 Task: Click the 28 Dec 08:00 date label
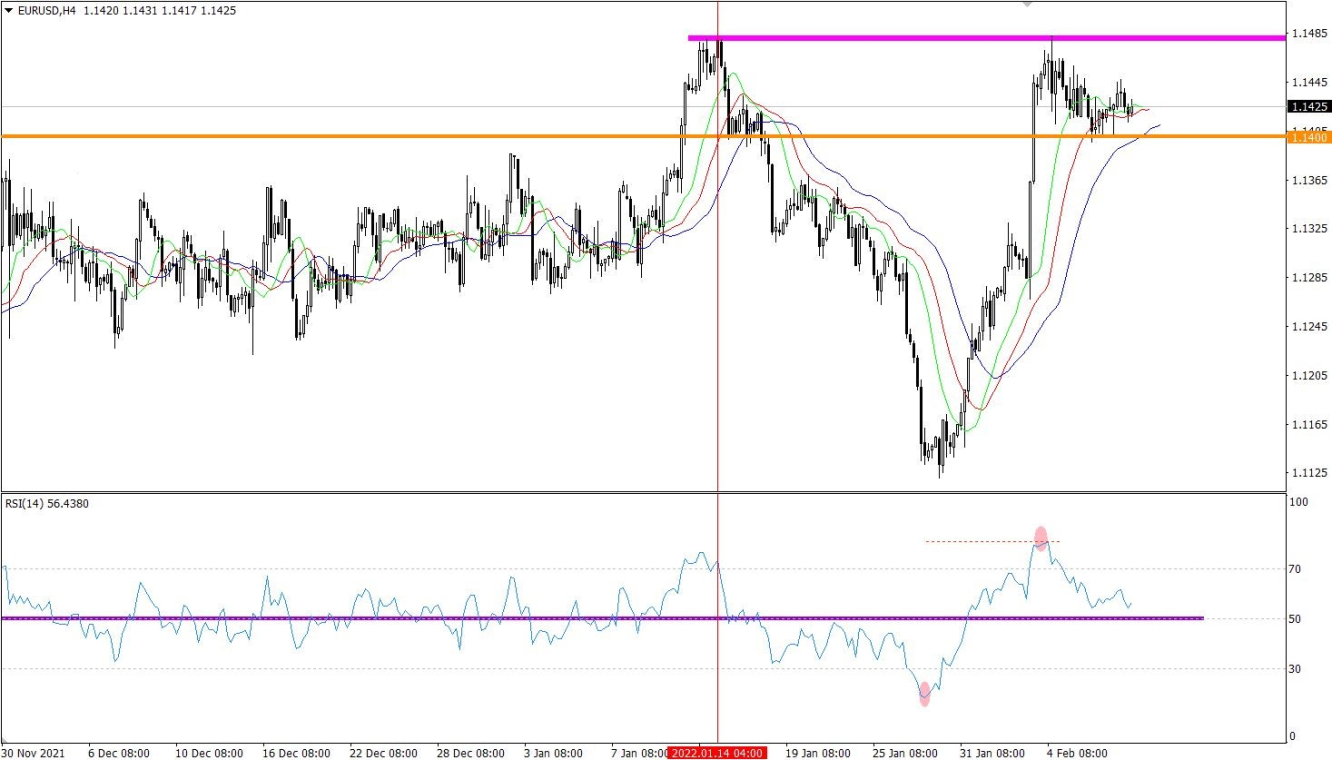[471, 753]
